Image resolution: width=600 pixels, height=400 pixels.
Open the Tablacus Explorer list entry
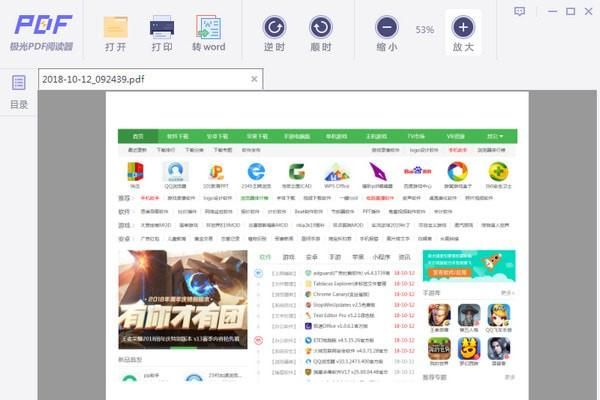click(x=346, y=284)
